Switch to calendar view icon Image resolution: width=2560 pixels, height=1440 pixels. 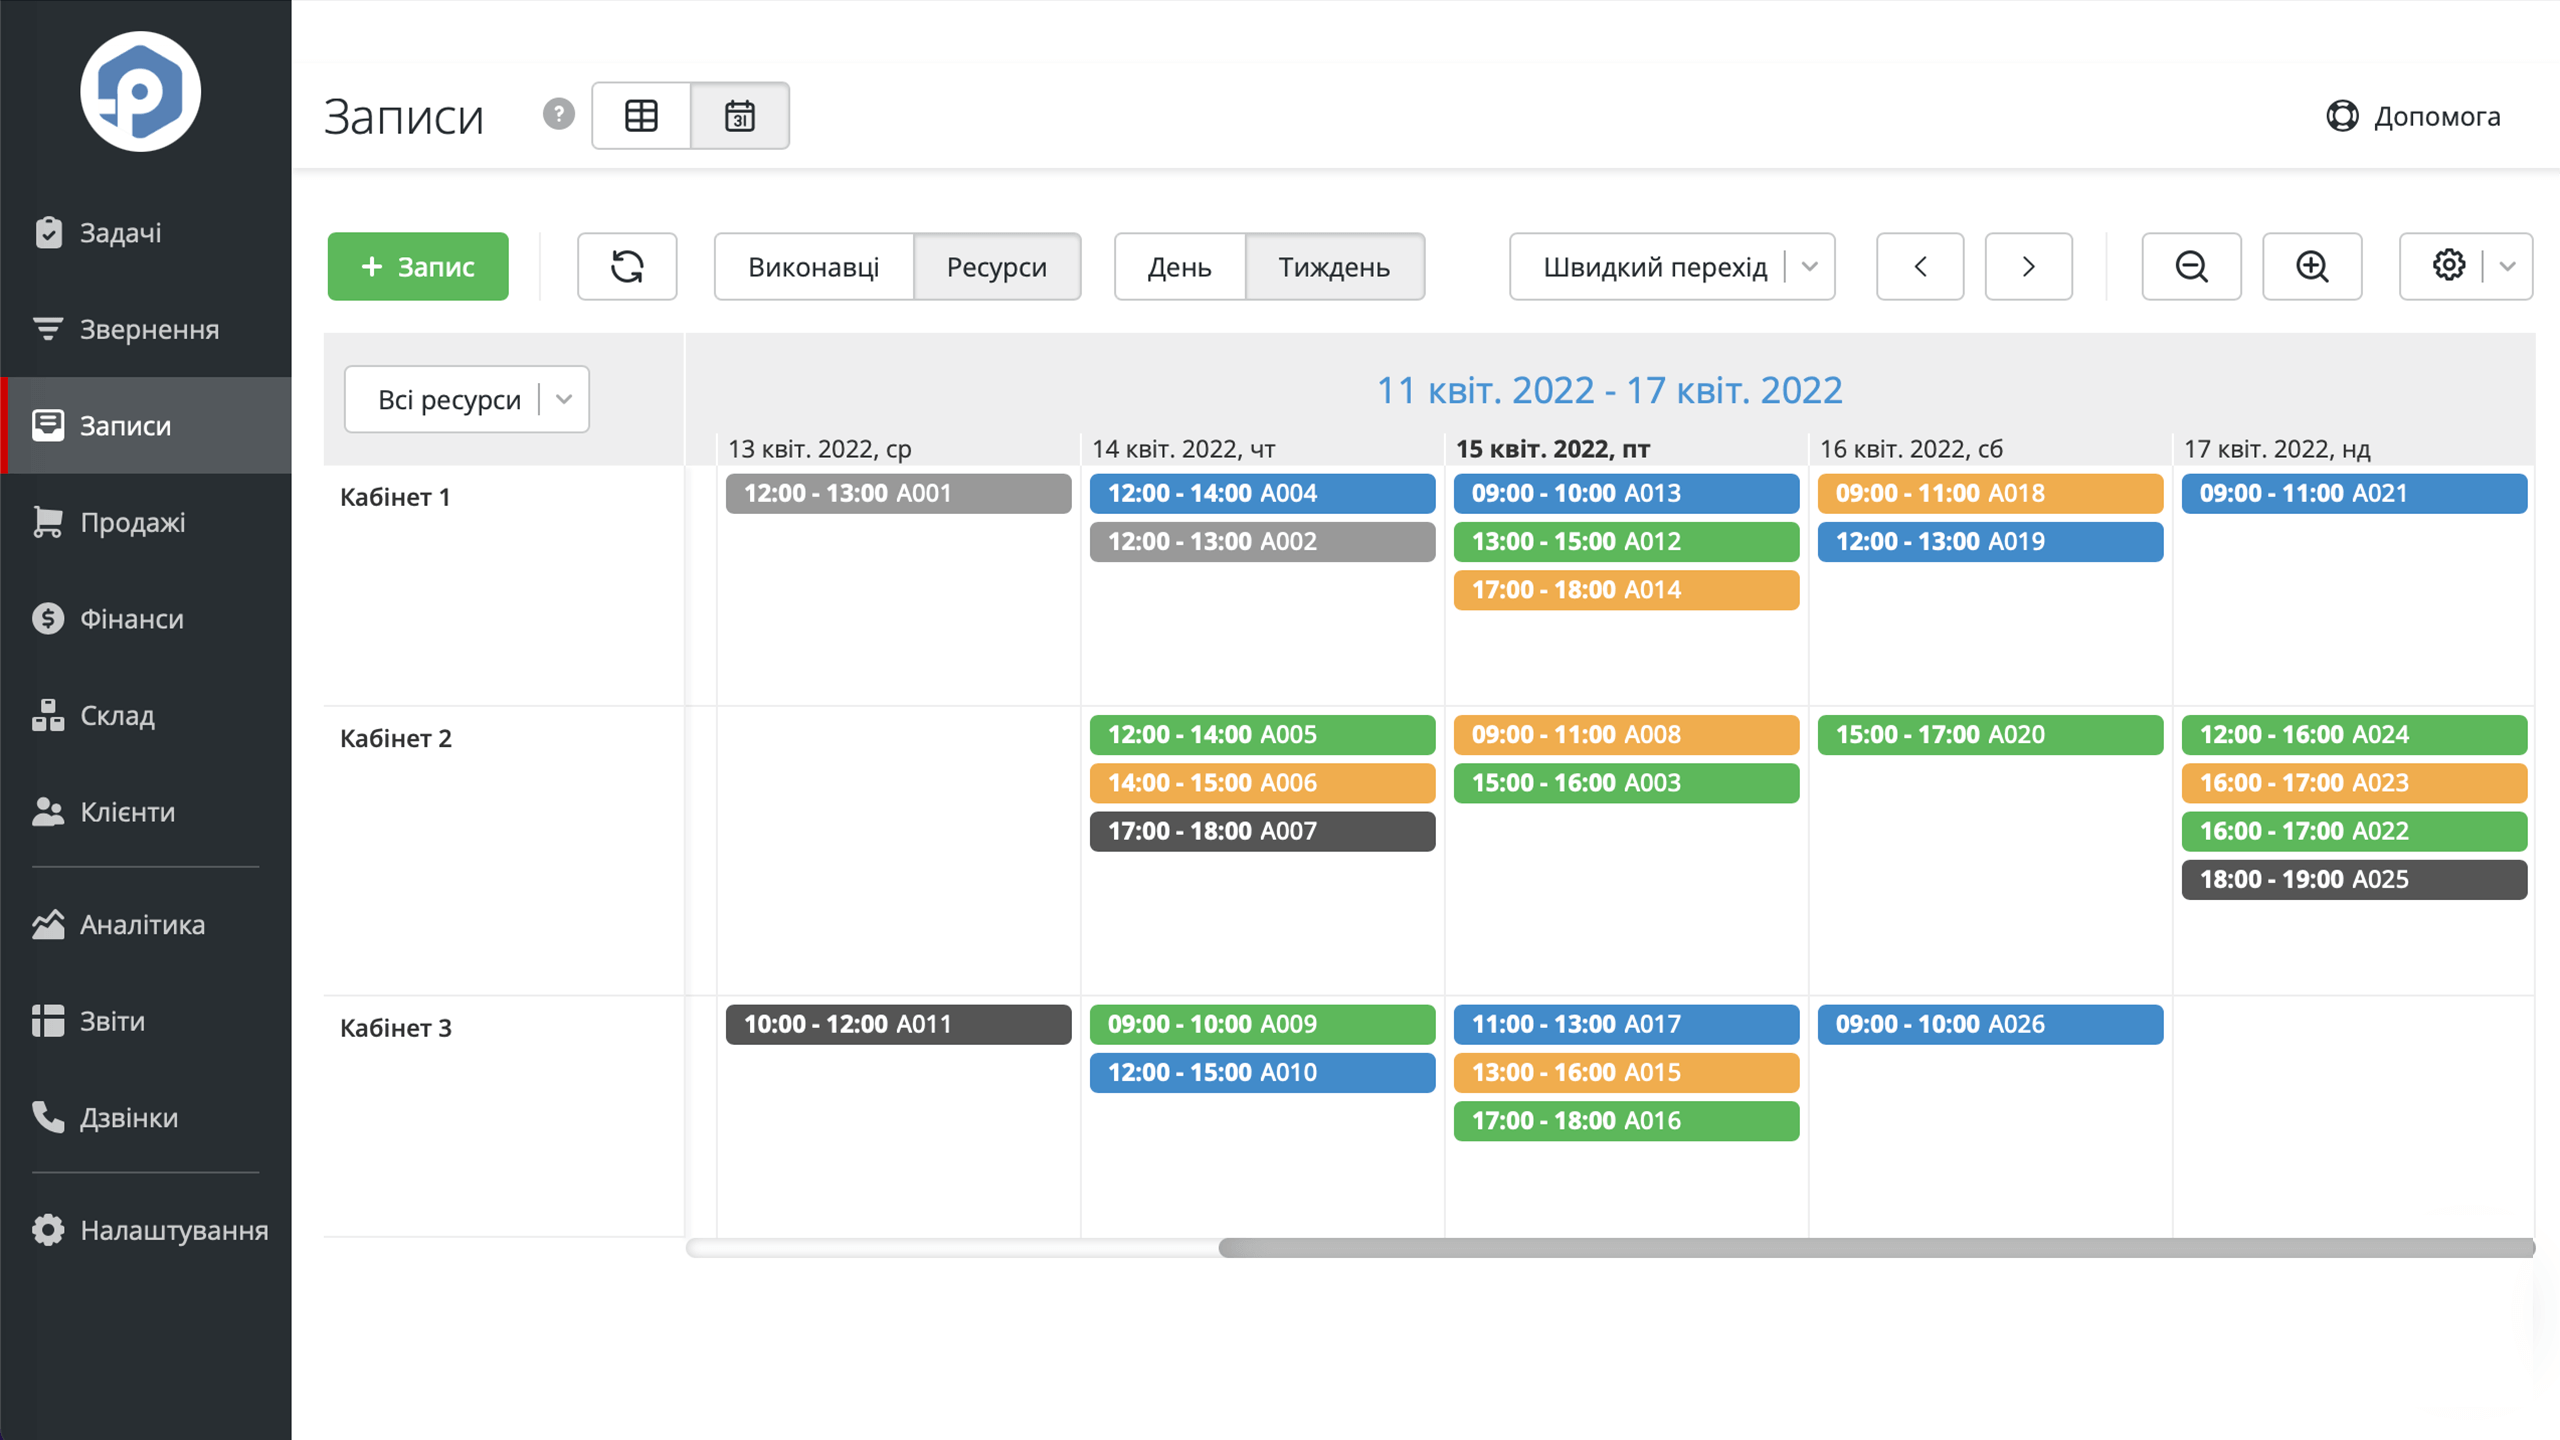pyautogui.click(x=740, y=116)
